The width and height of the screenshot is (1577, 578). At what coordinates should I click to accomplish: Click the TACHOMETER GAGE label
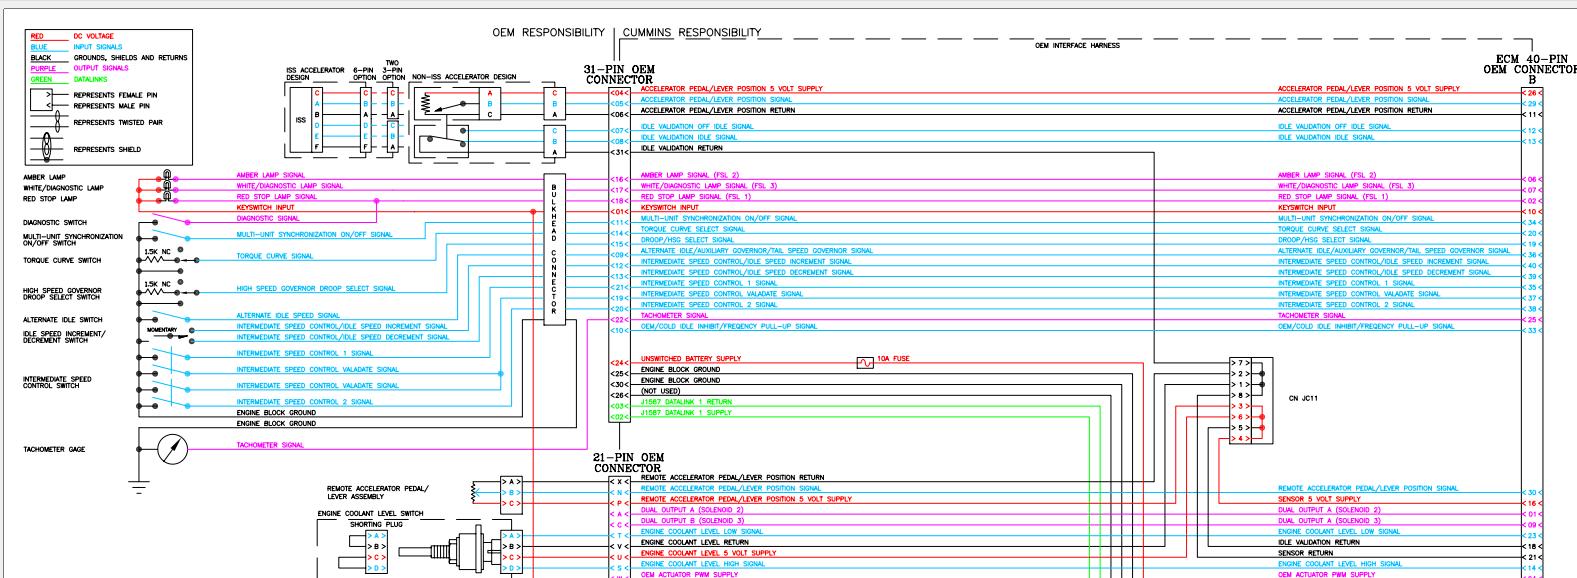pyautogui.click(x=54, y=449)
